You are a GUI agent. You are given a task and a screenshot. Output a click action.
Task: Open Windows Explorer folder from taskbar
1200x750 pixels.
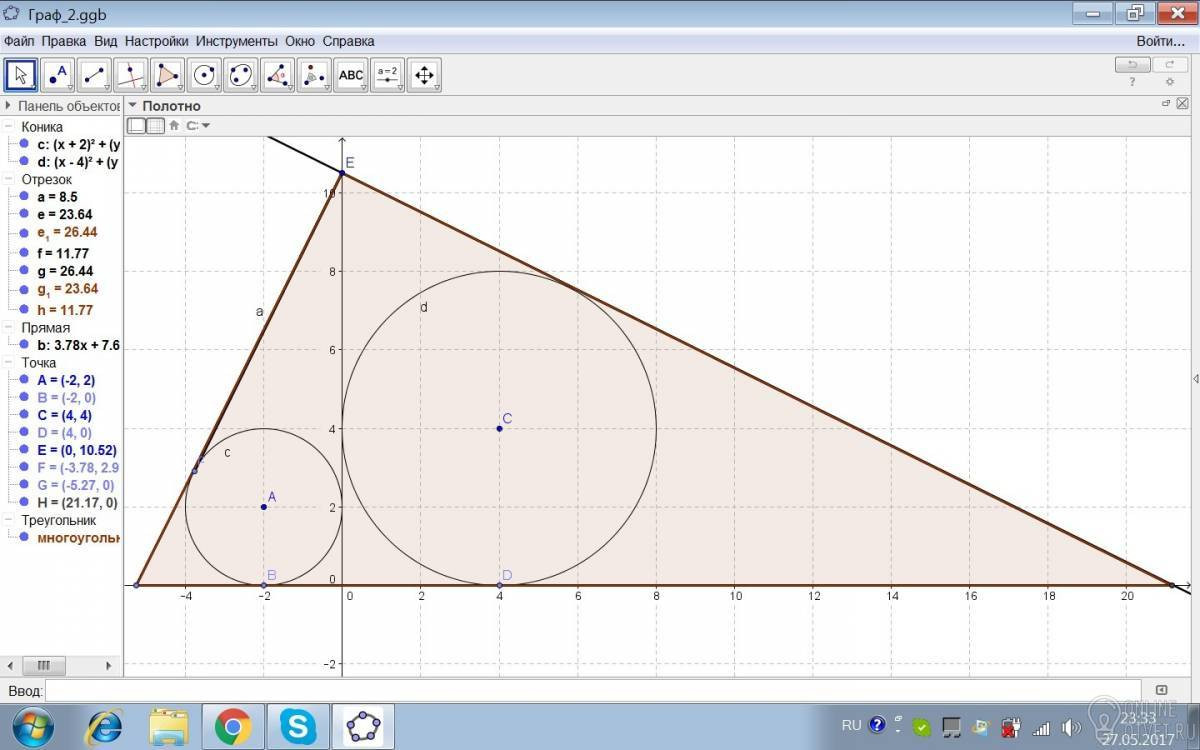click(169, 727)
